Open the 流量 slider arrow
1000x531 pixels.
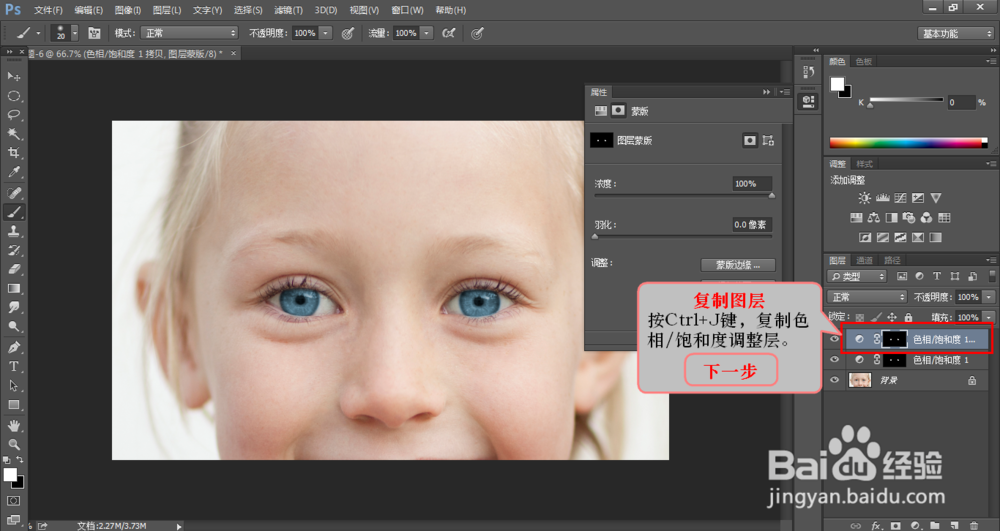427,33
